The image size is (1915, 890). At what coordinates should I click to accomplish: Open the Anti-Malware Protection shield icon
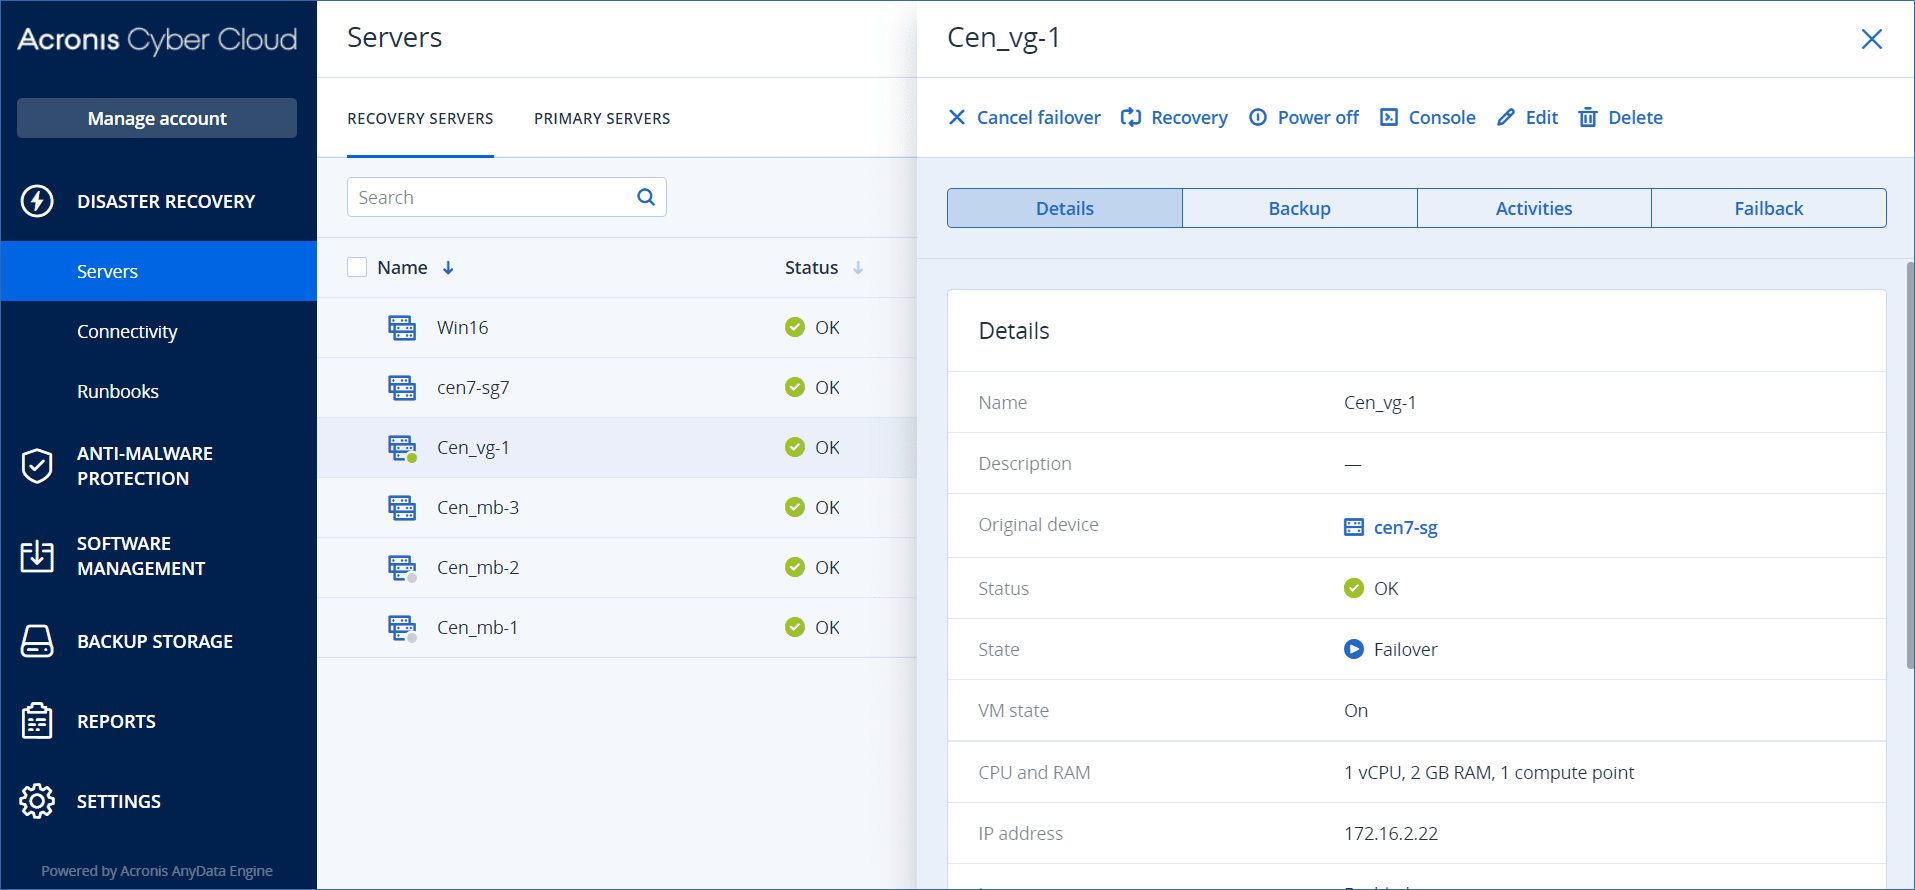(x=37, y=466)
